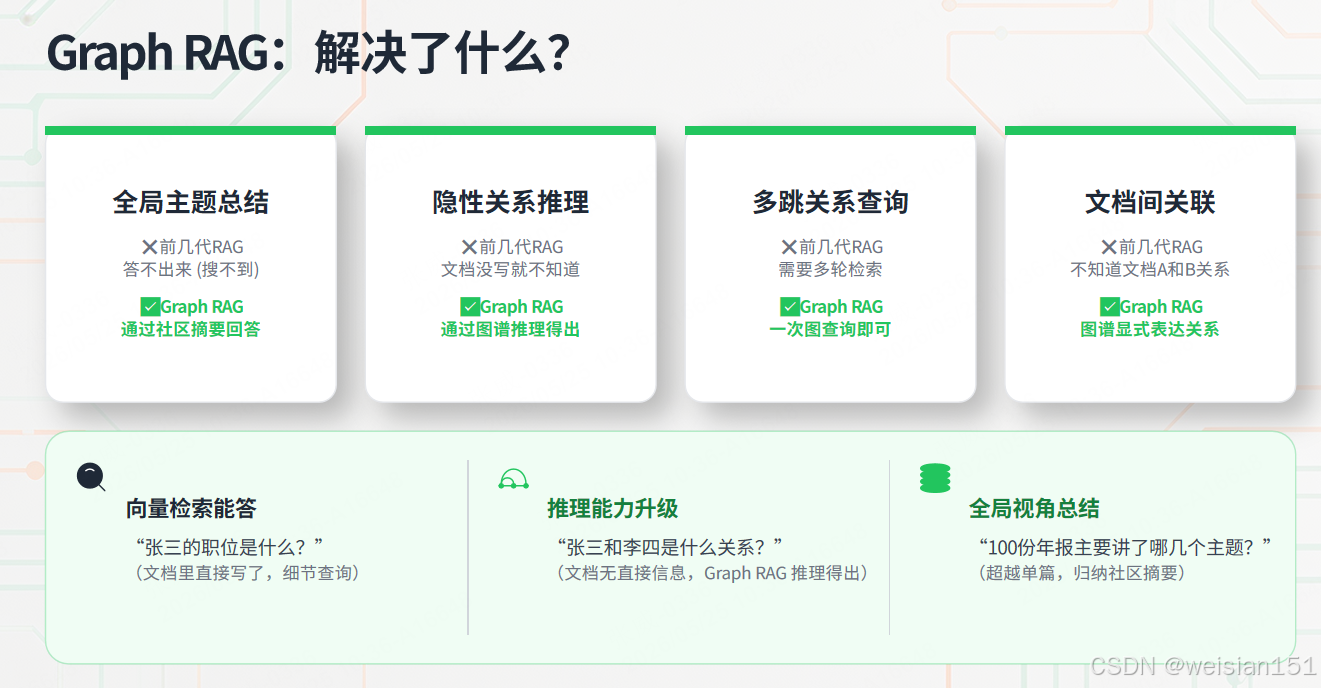This screenshot has width=1321, height=688.
Task: Click the quote "张三的职位是什么？"
Action: pos(229,547)
